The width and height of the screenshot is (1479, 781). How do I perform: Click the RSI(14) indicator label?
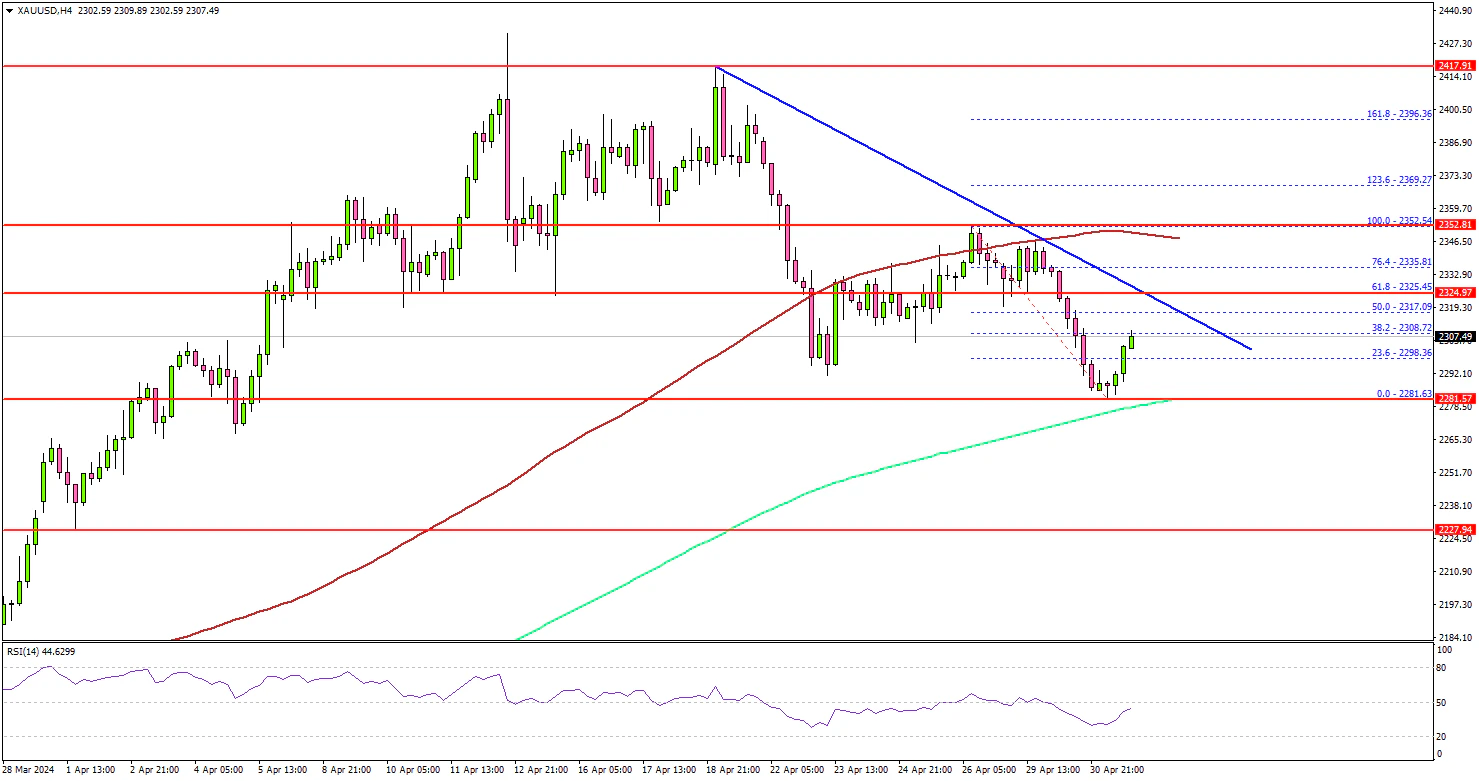(x=40, y=651)
